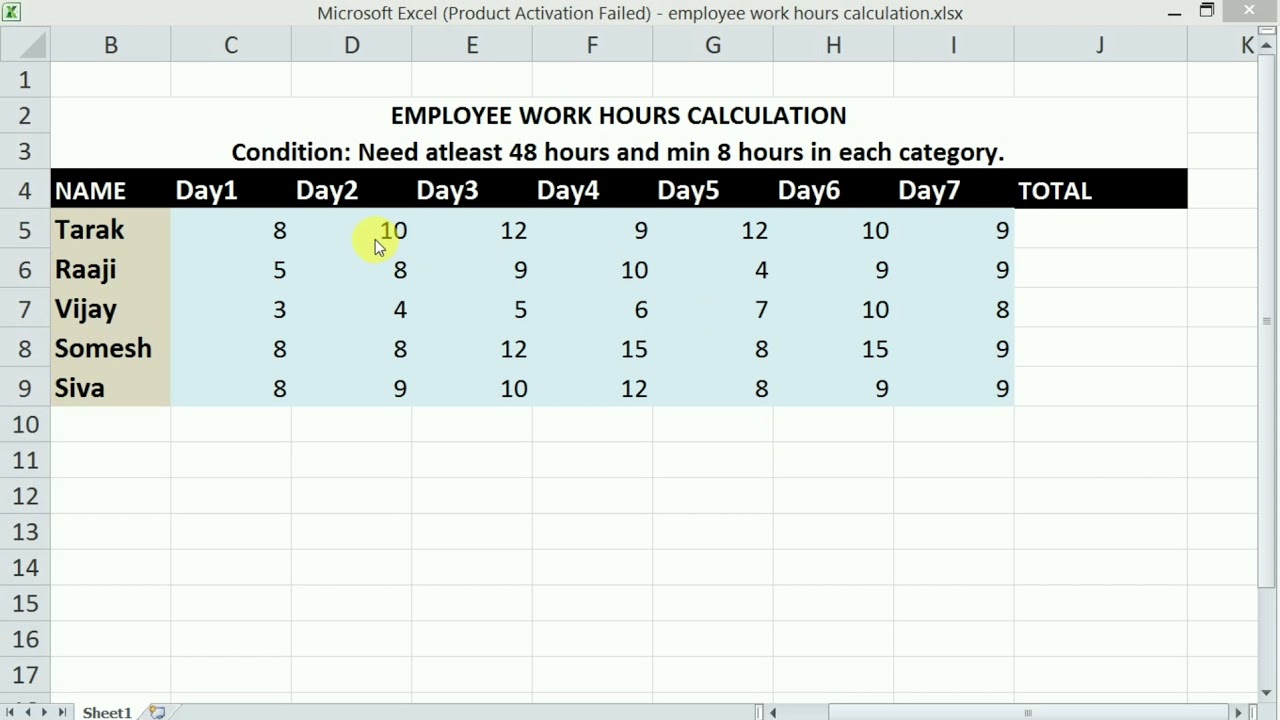The height and width of the screenshot is (720, 1280).
Task: Click the vertical scrollbar down arrow
Action: pos(1267,692)
